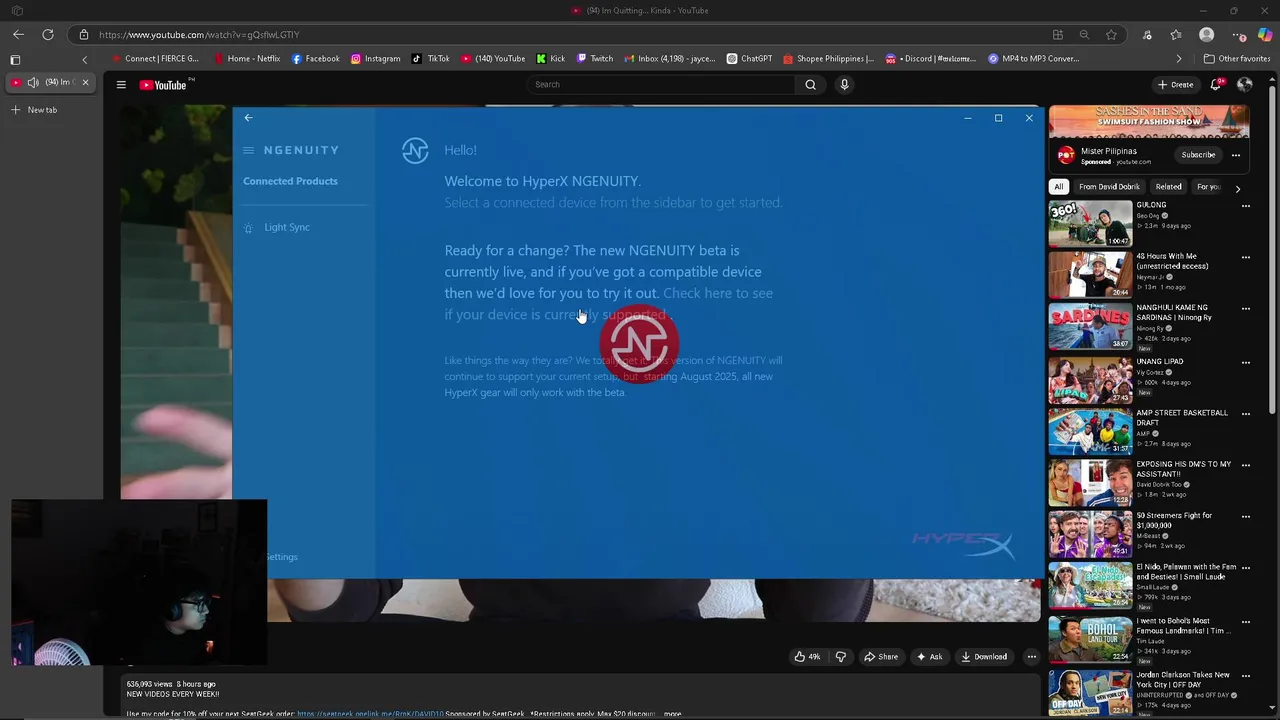
Task: Close the YouTube vertical tab
Action: click(85, 82)
